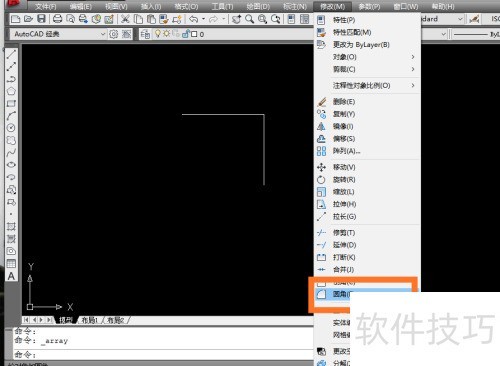This screenshot has height=366, width=500.
Task: Select the Arc tool
Action: pyautogui.click(x=11, y=116)
